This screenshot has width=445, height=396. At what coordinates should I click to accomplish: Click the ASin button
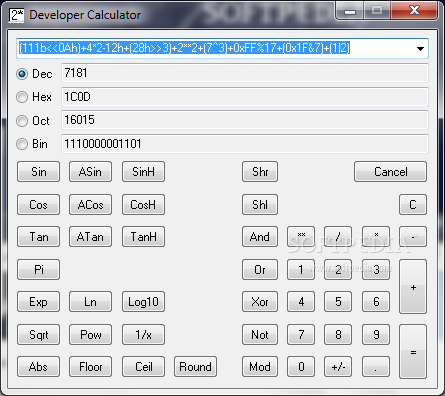pos(90,172)
